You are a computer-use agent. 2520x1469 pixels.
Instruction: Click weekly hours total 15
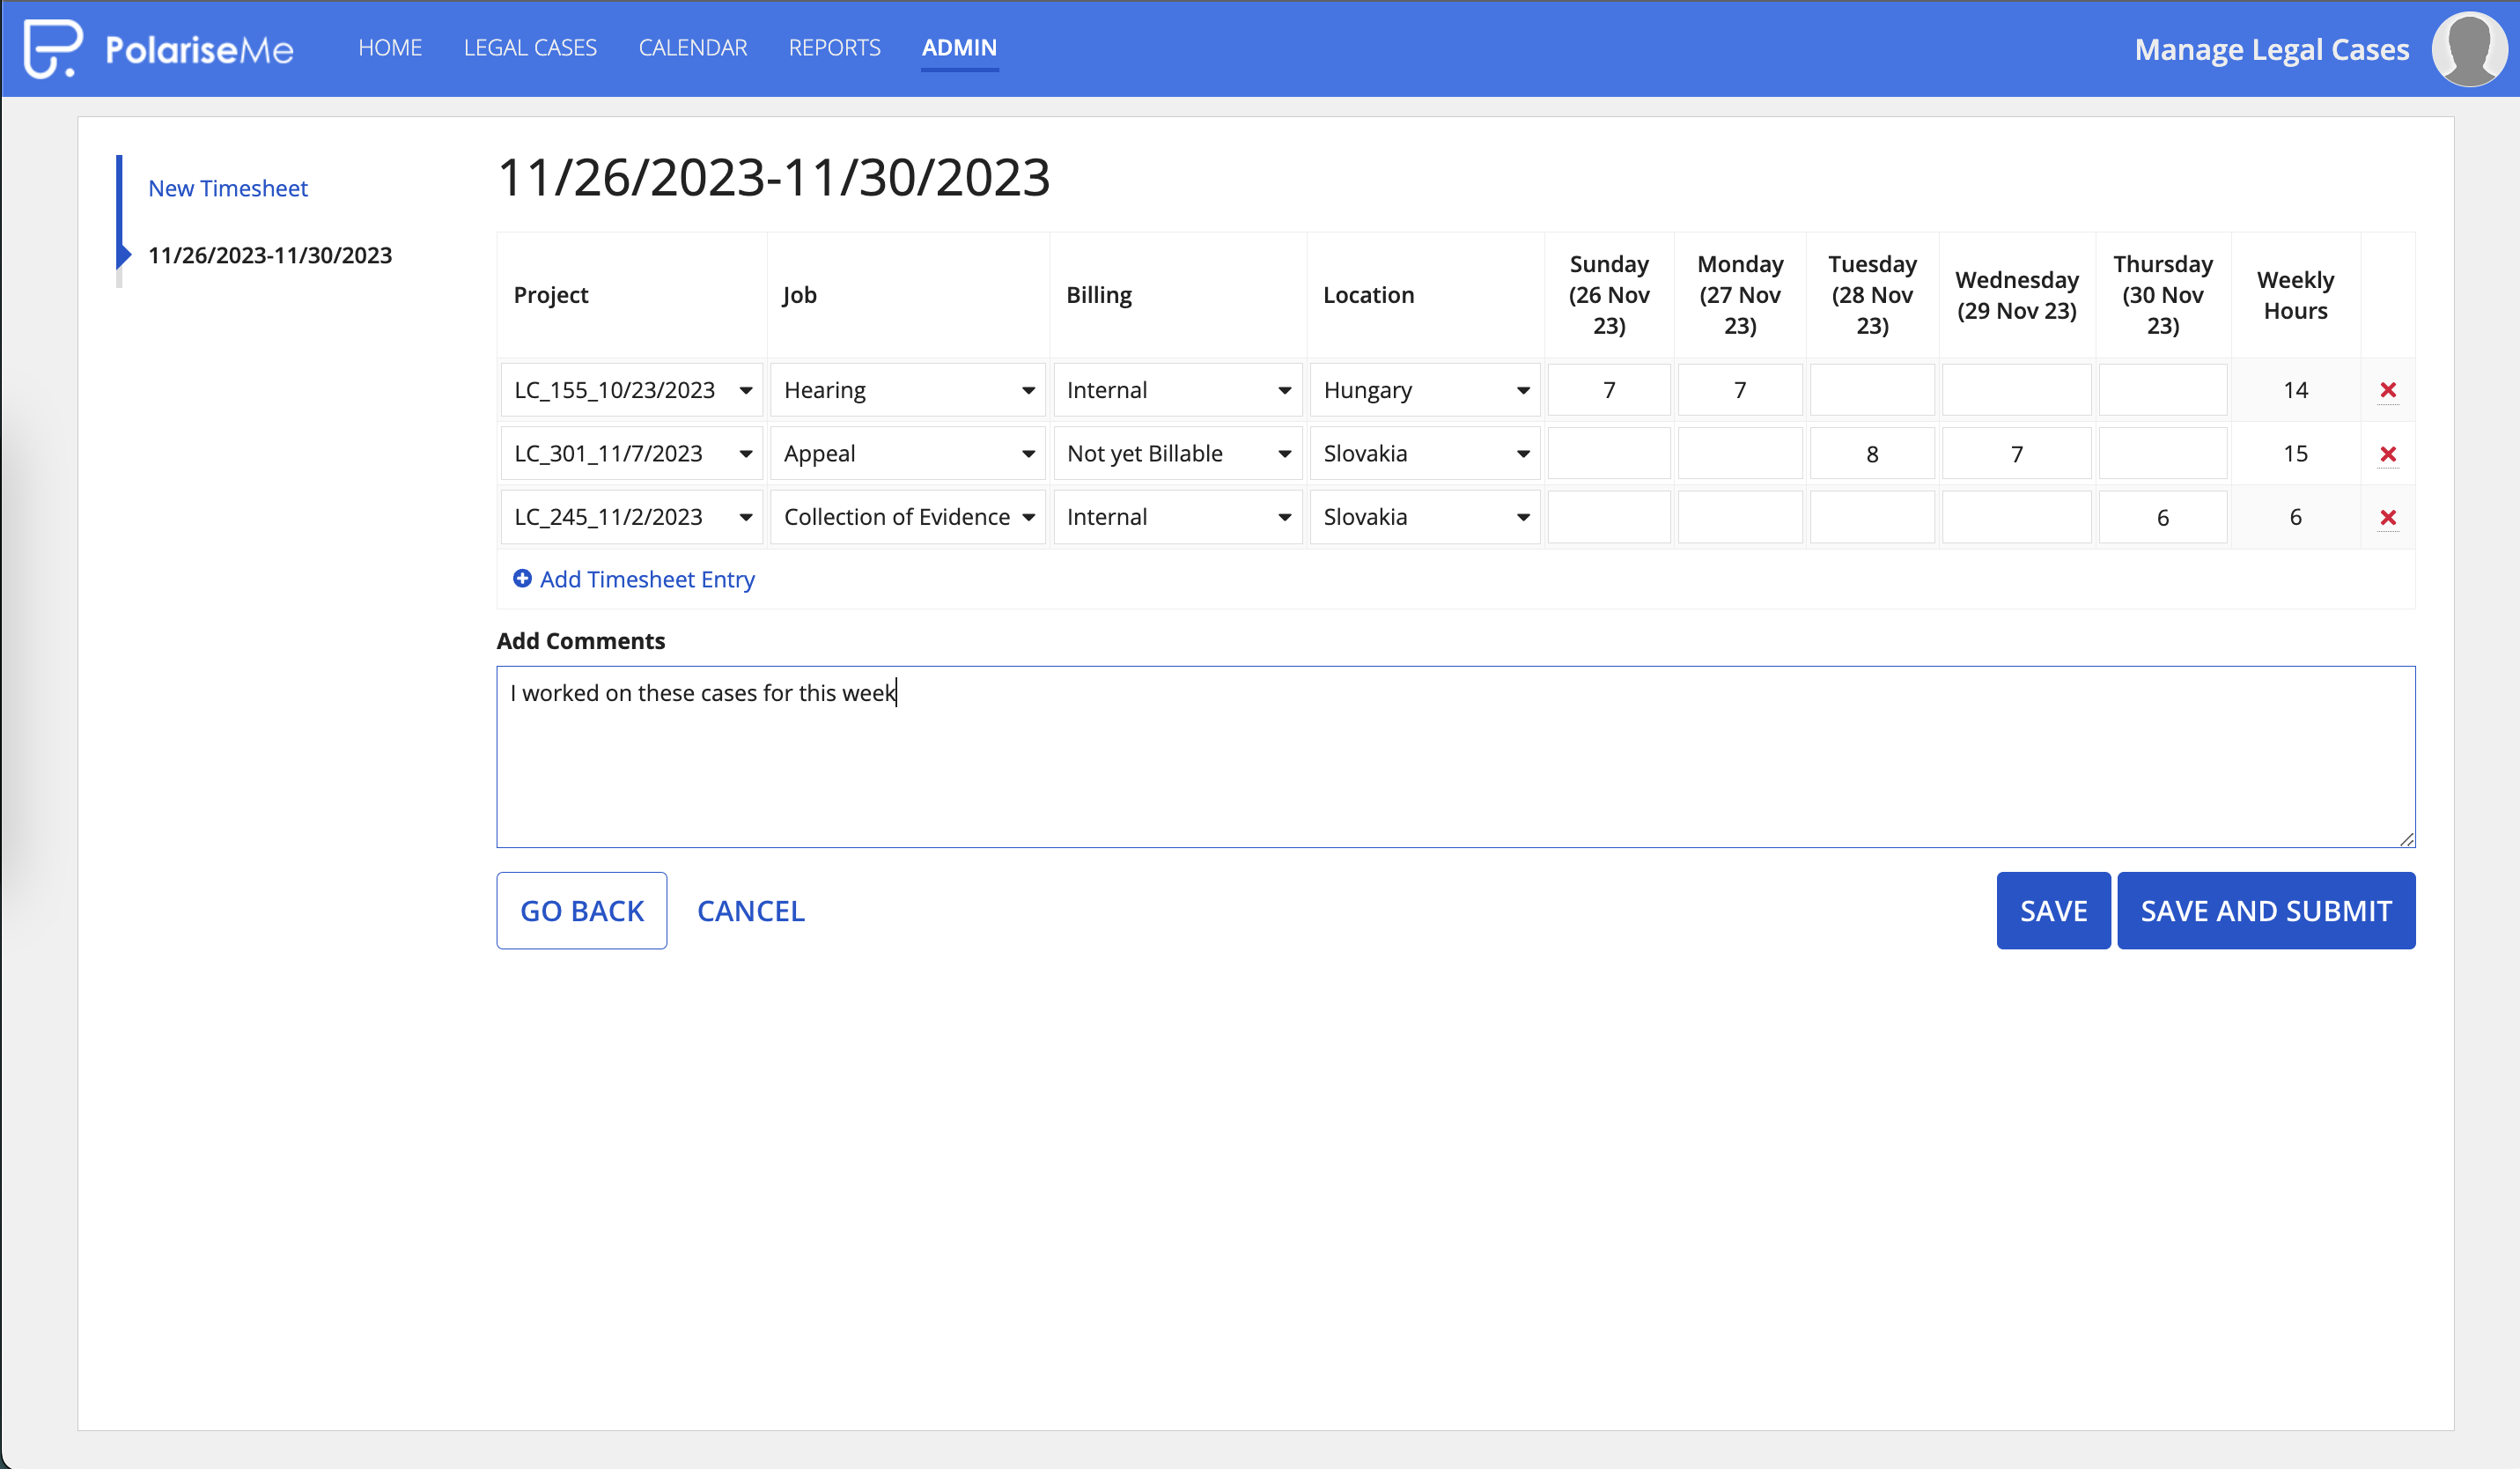(x=2296, y=454)
